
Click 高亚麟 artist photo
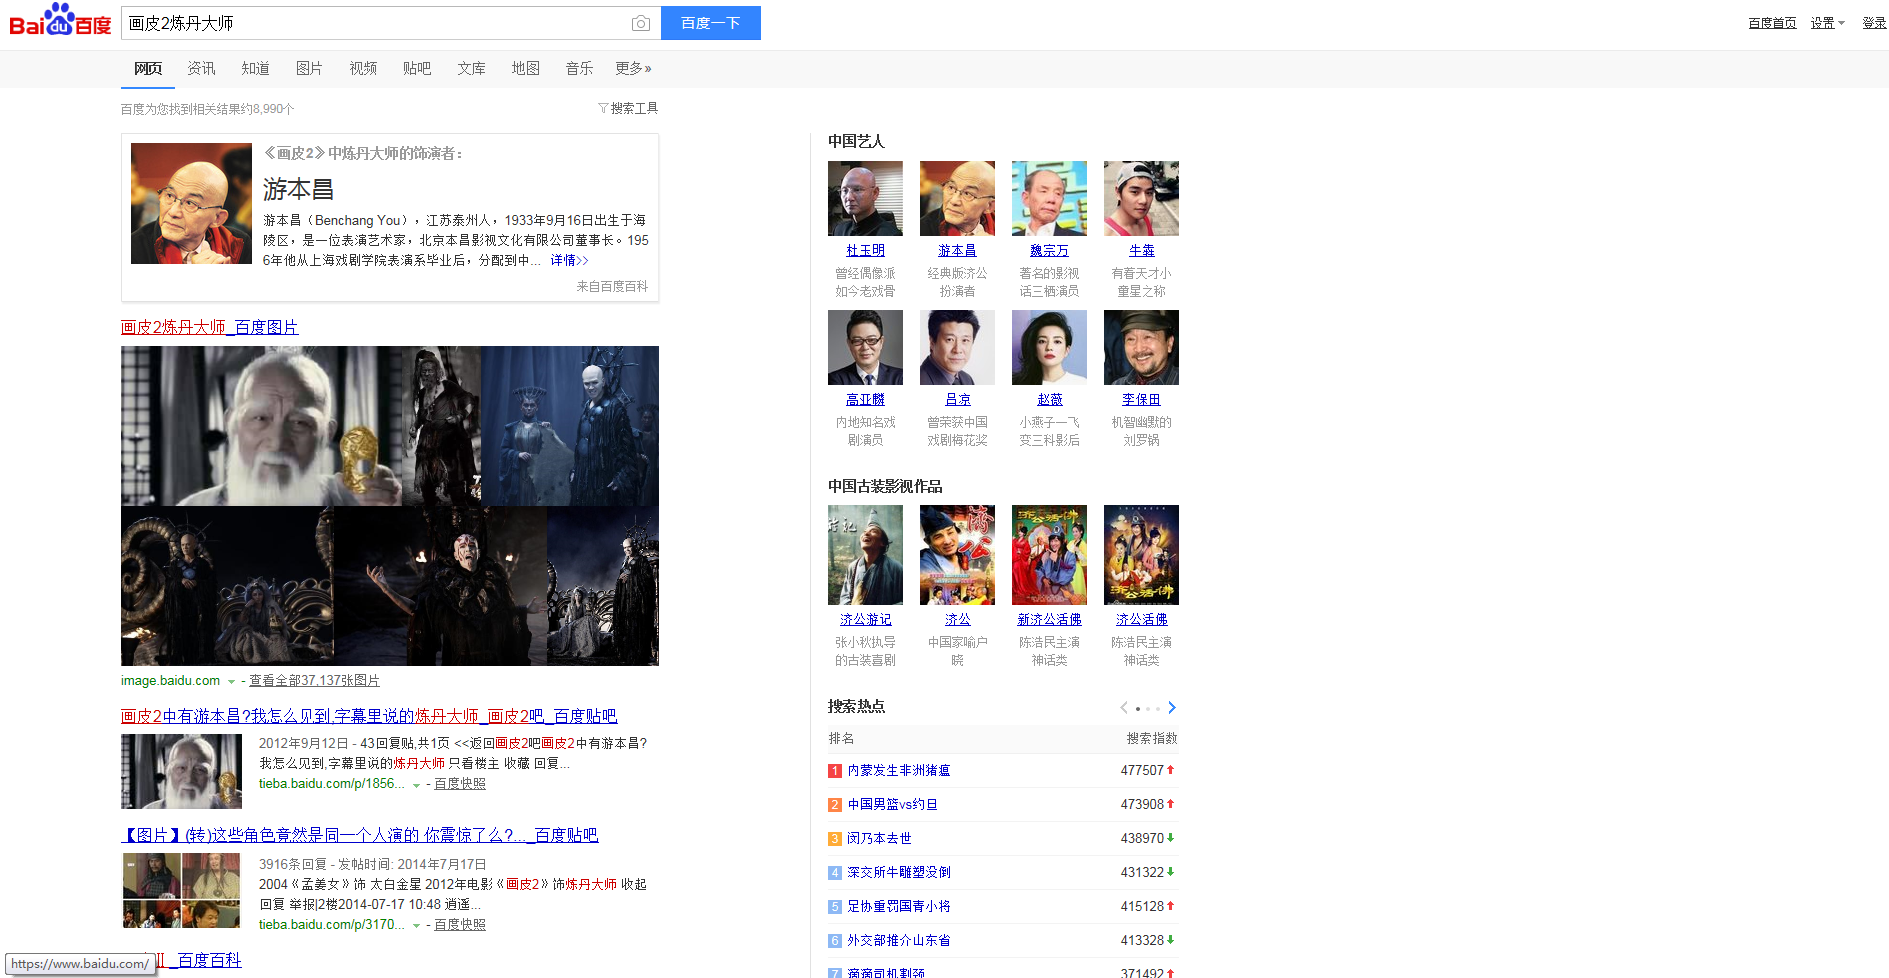pos(865,347)
